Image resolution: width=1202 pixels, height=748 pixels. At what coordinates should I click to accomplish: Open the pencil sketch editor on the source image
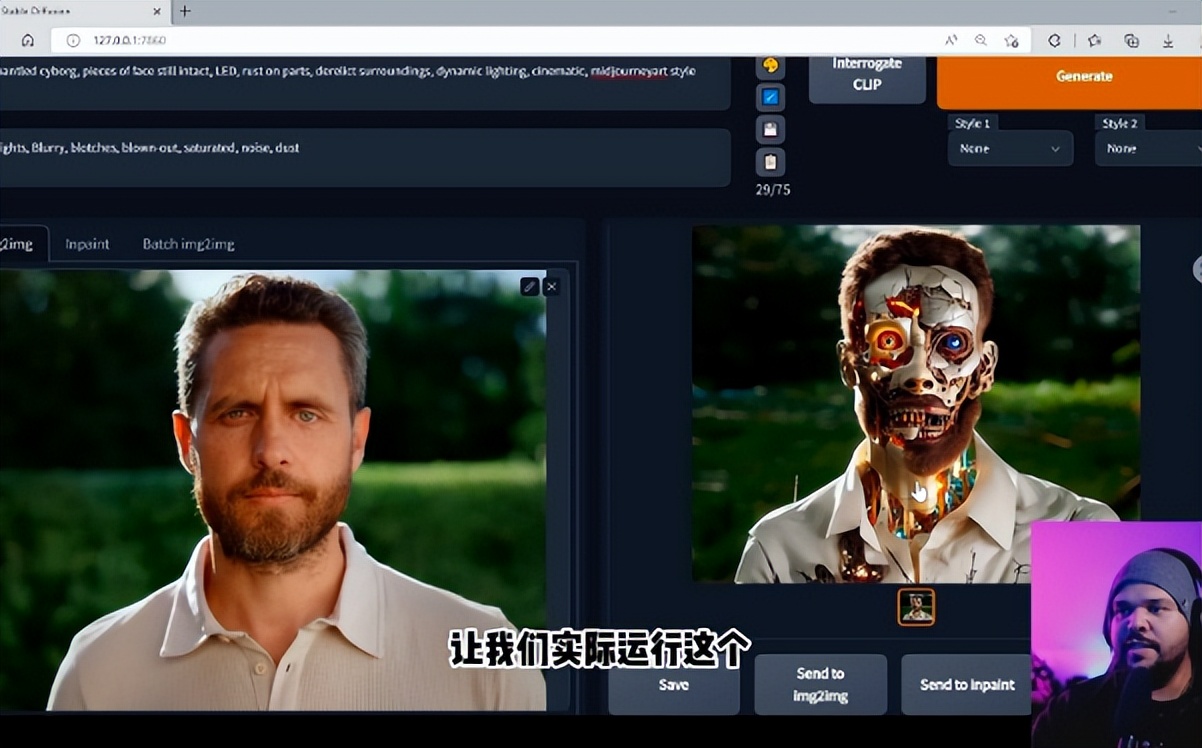tap(530, 286)
